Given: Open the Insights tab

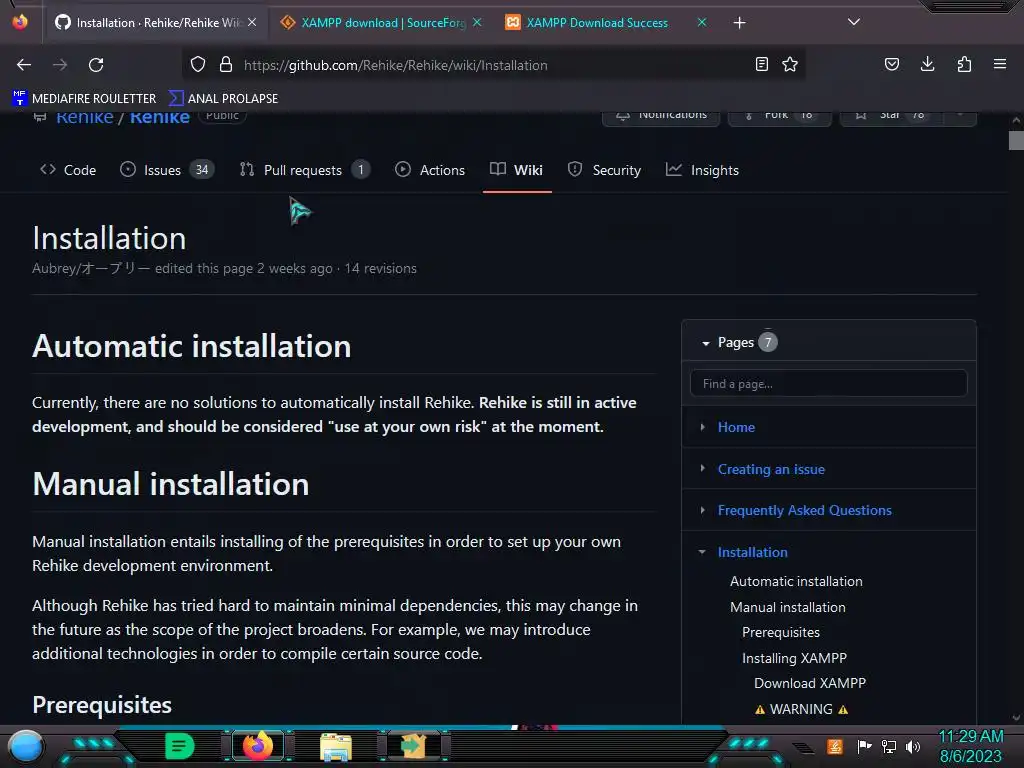Looking at the screenshot, I should tap(703, 170).
